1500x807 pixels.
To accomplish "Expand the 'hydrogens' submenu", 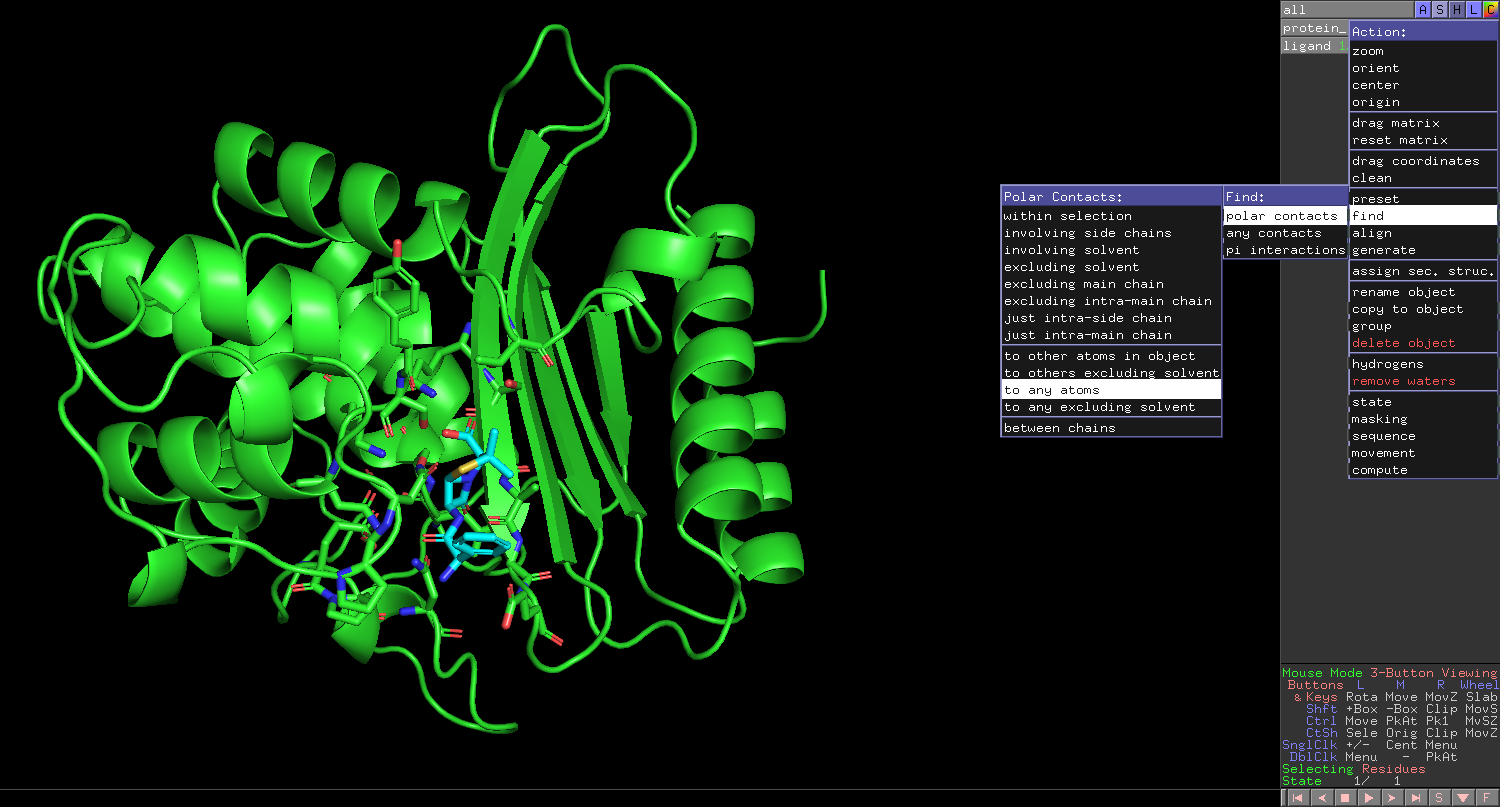I will tap(1423, 364).
